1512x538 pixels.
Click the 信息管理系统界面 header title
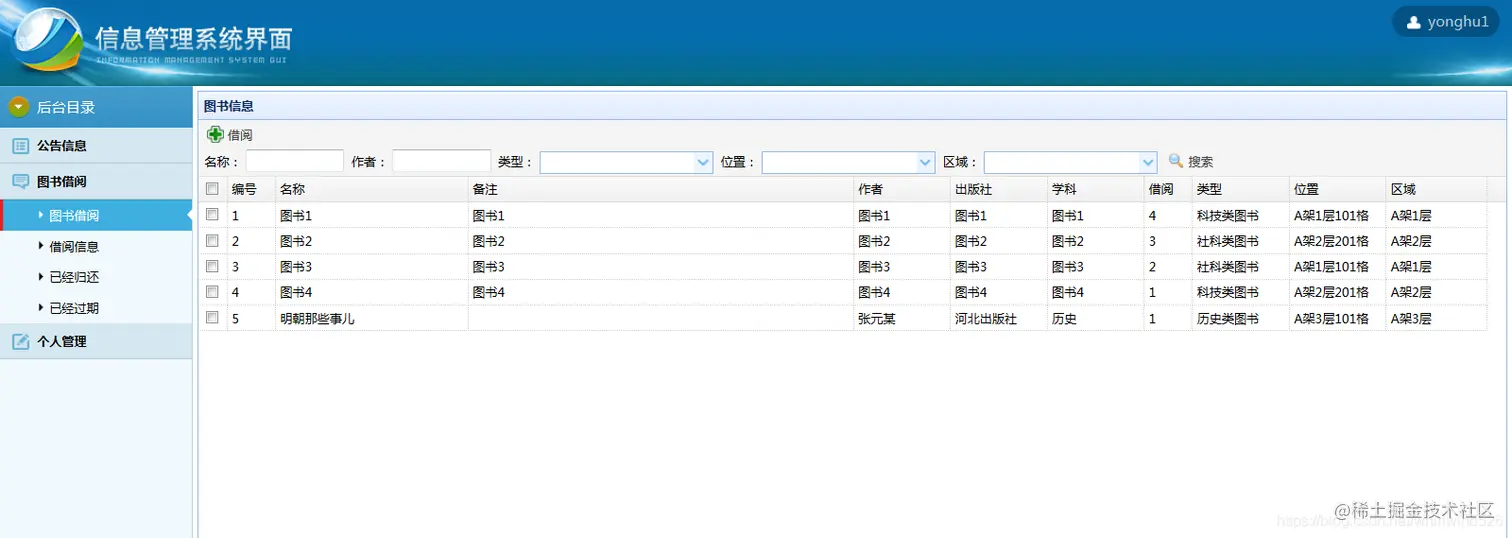click(x=194, y=38)
